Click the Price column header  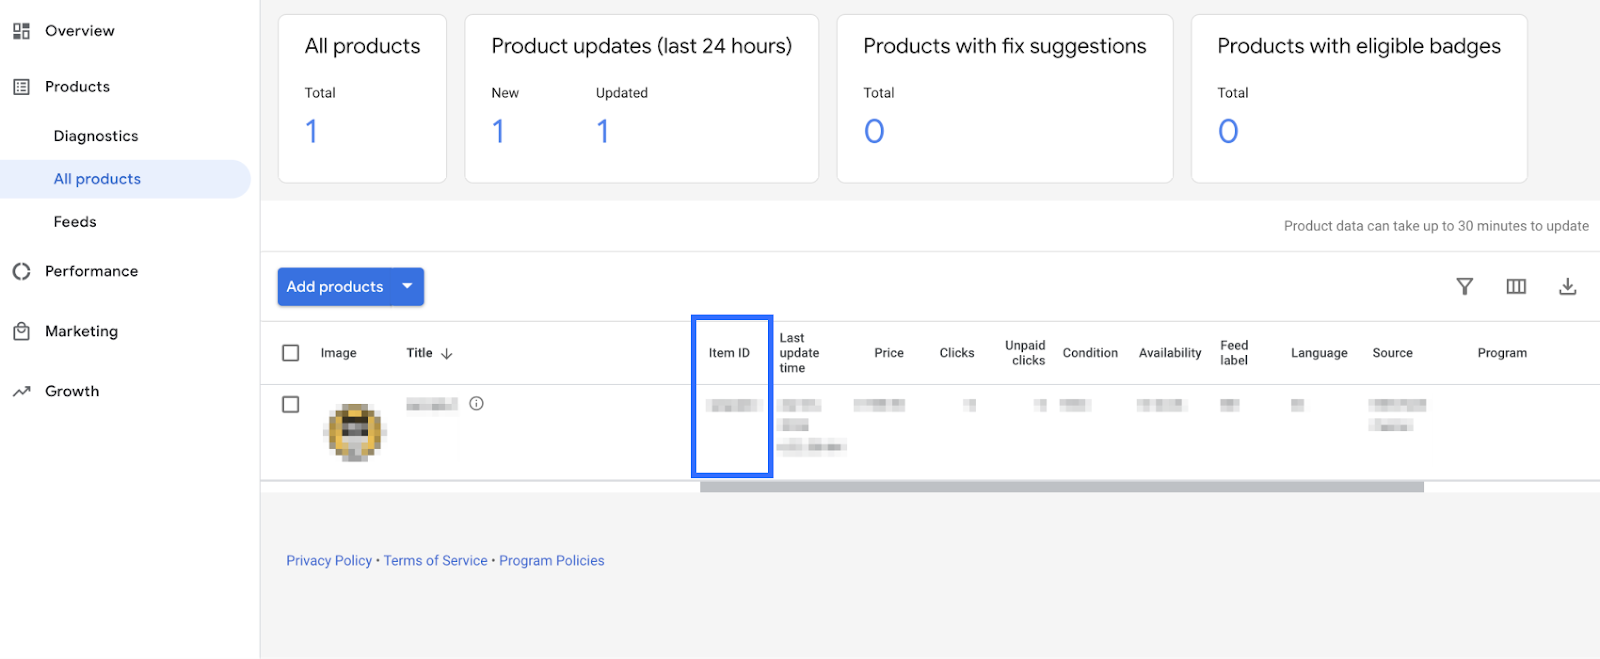889,353
